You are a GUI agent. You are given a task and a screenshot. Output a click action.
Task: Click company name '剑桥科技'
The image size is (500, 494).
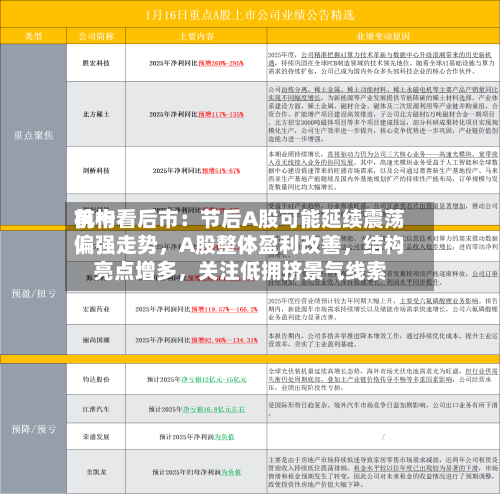tap(96, 171)
